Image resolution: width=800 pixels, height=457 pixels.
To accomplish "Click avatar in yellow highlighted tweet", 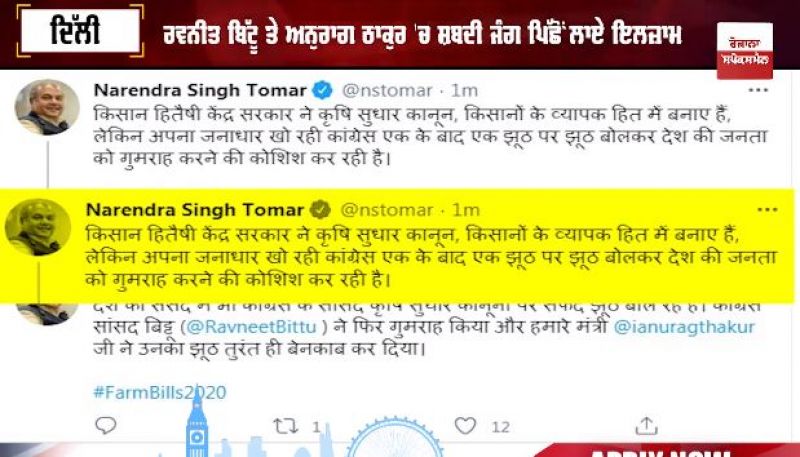I will click(x=38, y=227).
